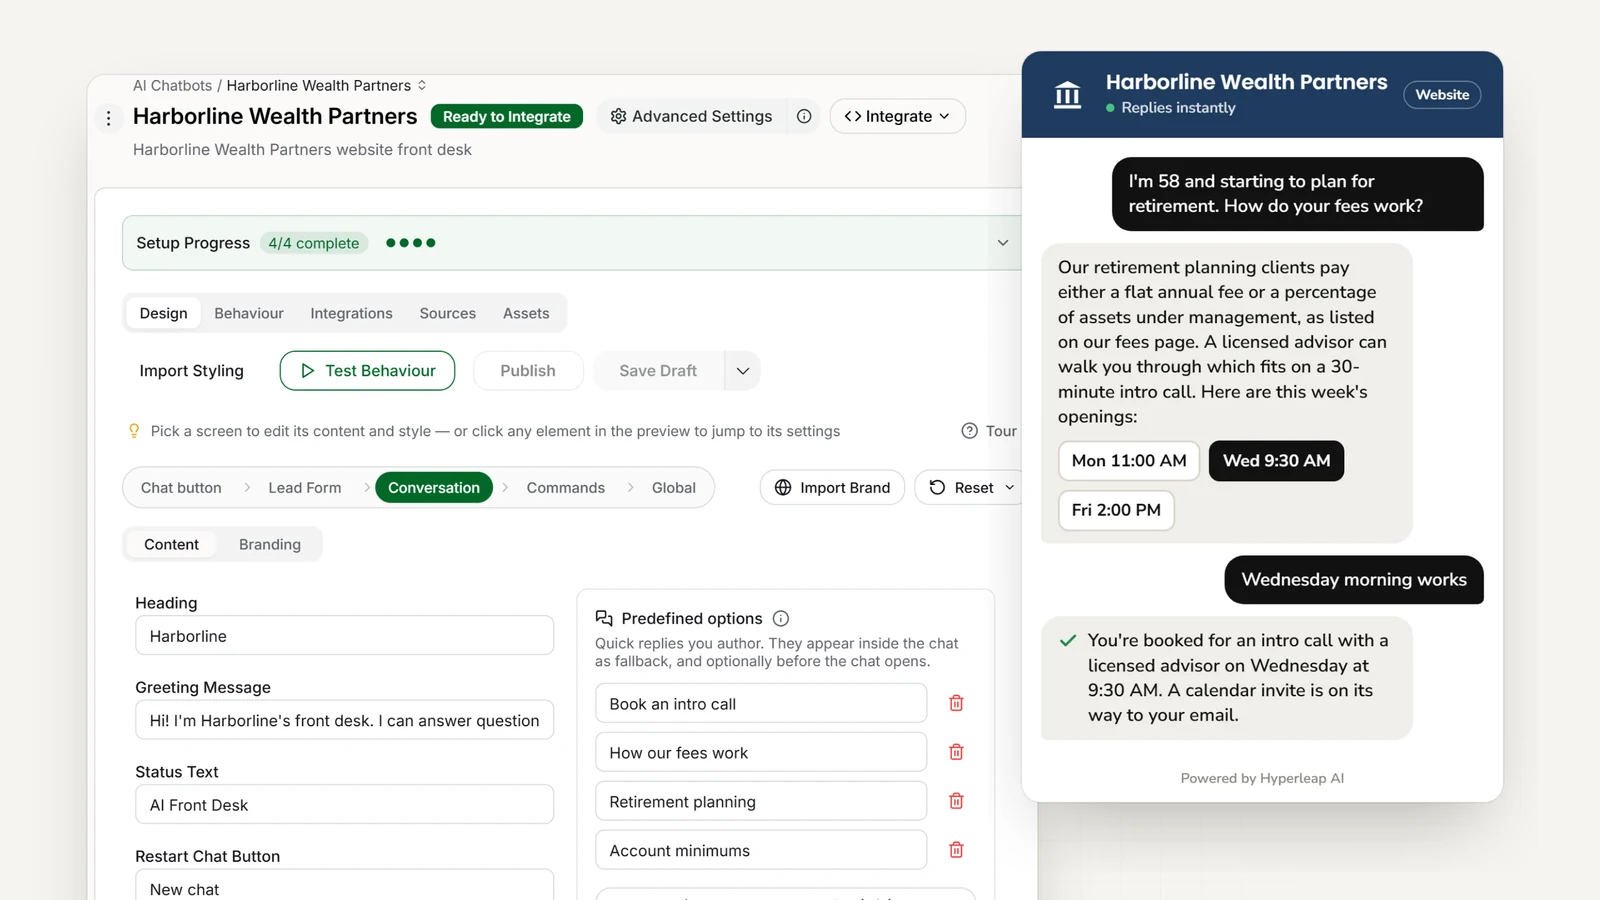Open the Integrate dropdown
This screenshot has height=900, width=1600.
coord(897,116)
